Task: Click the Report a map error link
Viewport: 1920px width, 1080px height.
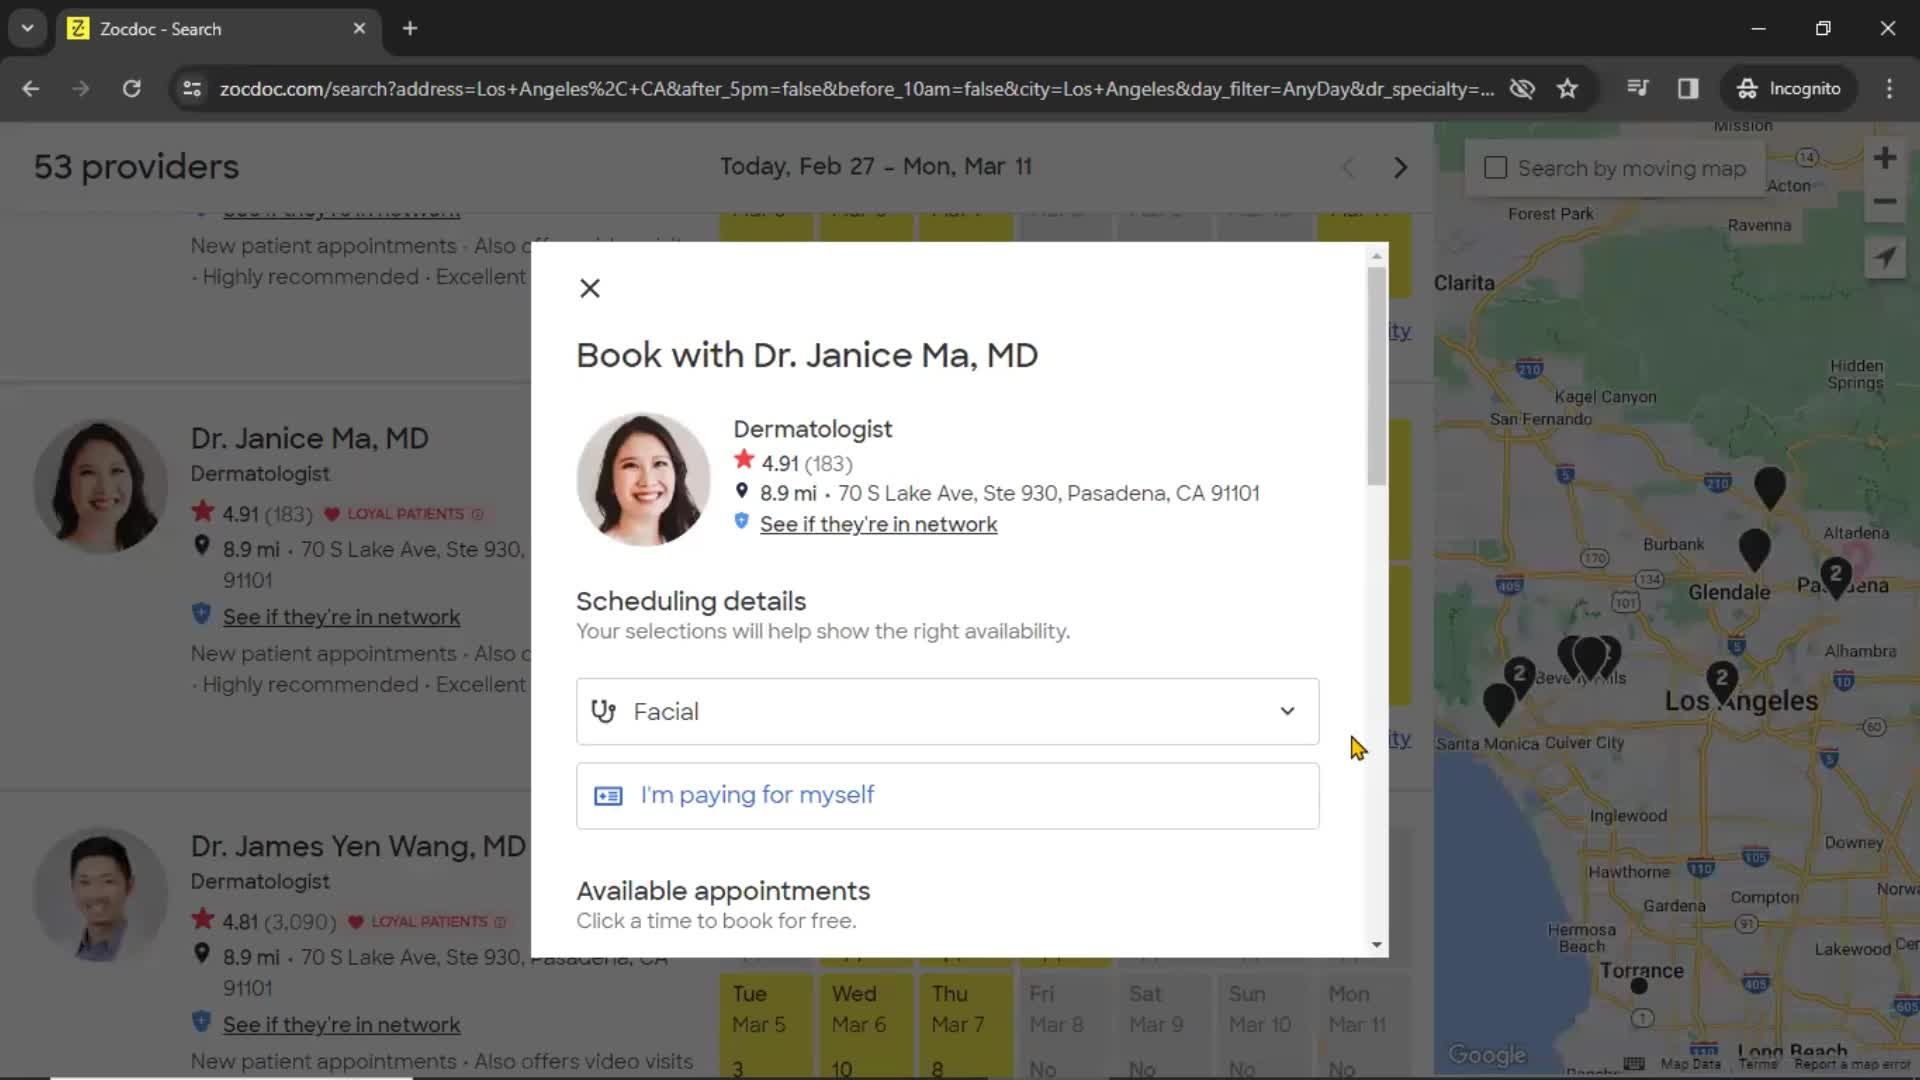Action: click(x=1853, y=1064)
